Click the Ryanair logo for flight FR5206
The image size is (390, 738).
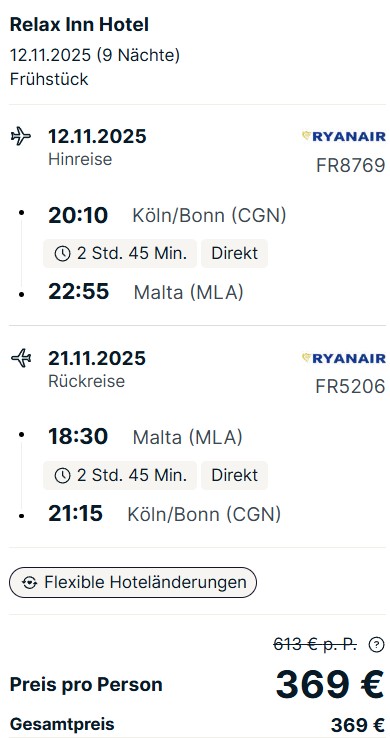click(343, 359)
